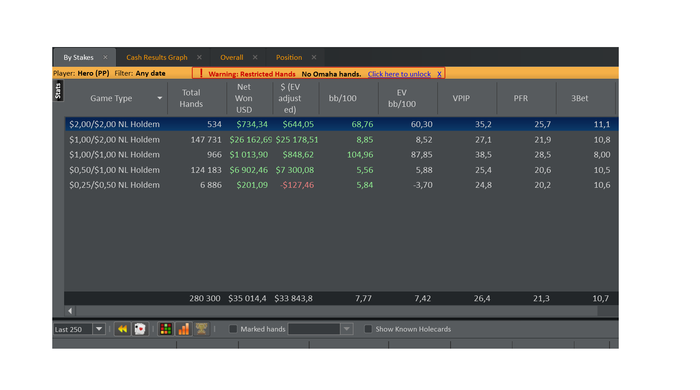This screenshot has width=700, height=390.
Task: Click the horizontal scrollbar left arrow
Action: 70,311
